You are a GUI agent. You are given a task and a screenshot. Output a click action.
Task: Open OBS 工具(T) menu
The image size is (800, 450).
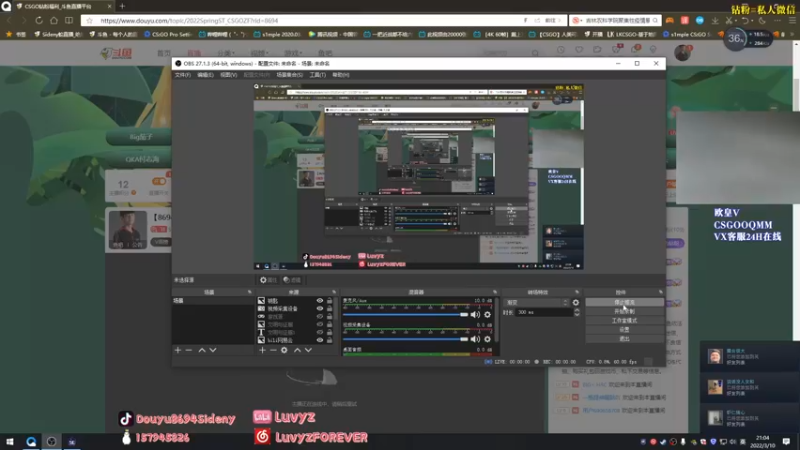[317, 75]
